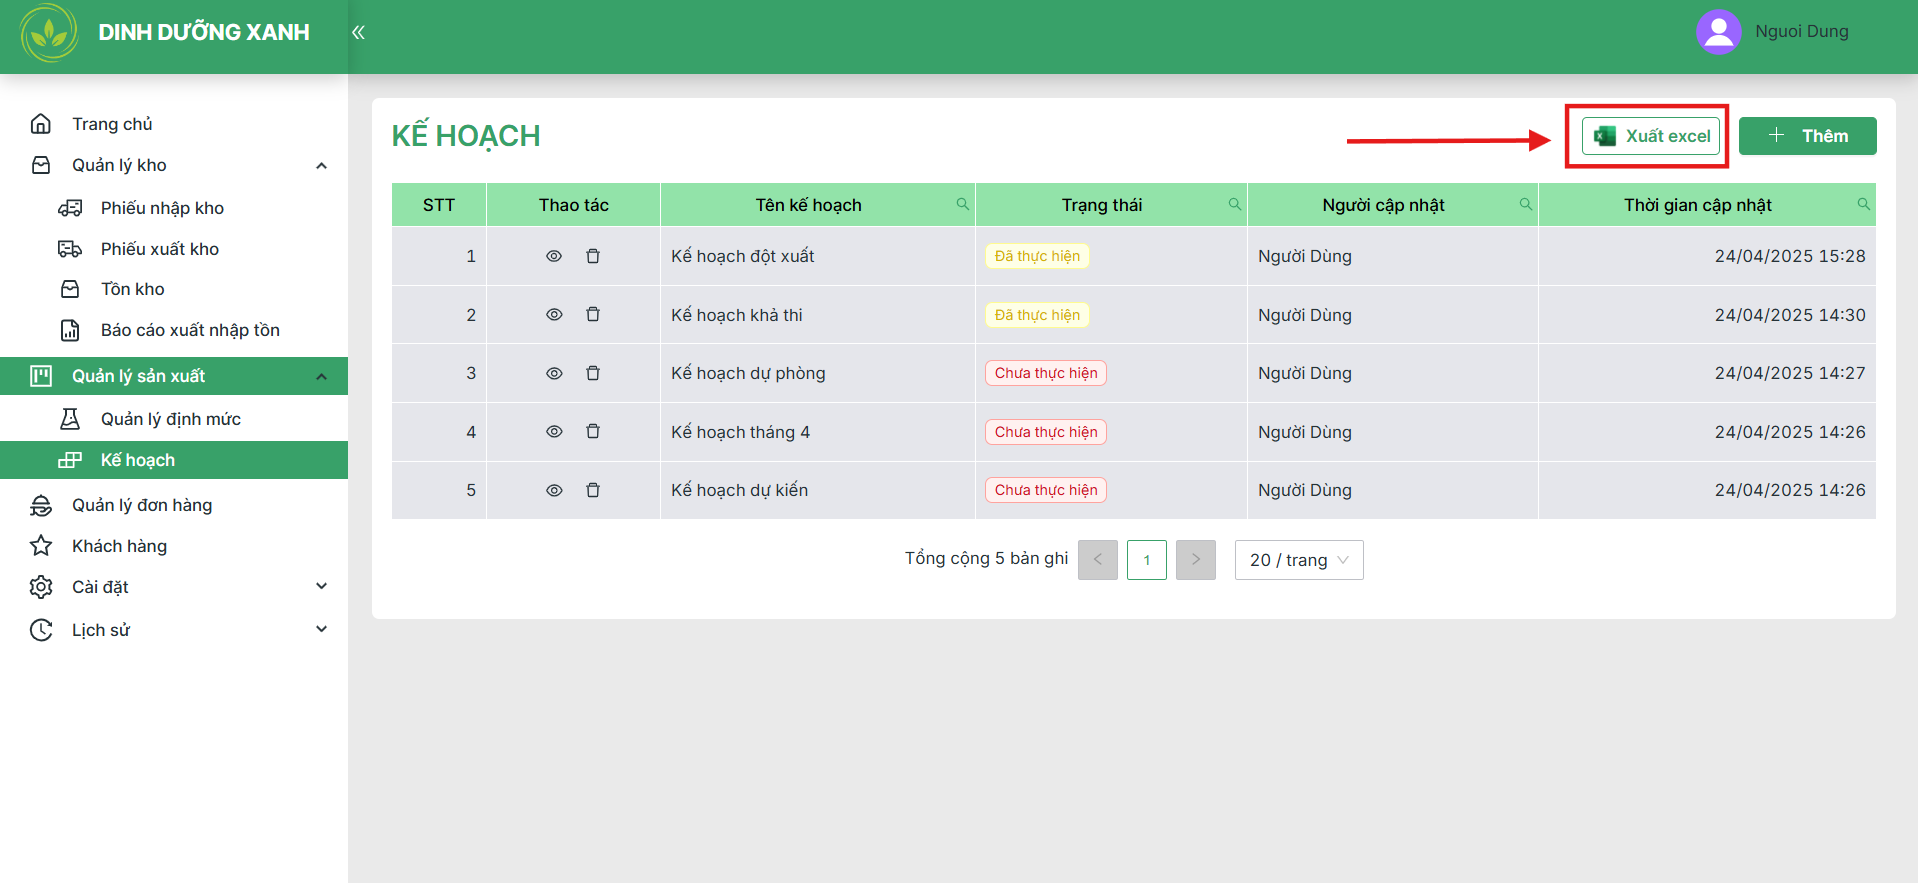Search by Tên kế hoạch column magnifier
Screen dimensions: 1918x883
pos(962,204)
